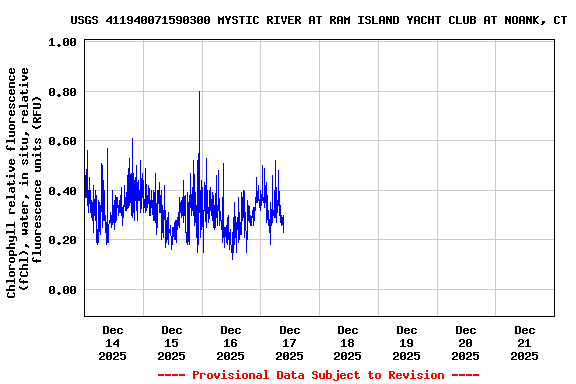Click the Dec 16 2025 date label

230,343
